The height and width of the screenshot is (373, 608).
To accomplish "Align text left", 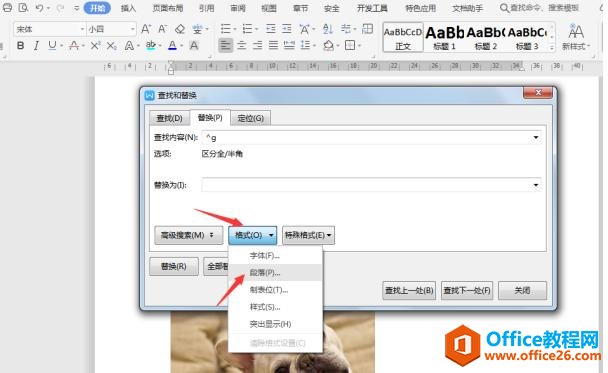I will point(225,46).
